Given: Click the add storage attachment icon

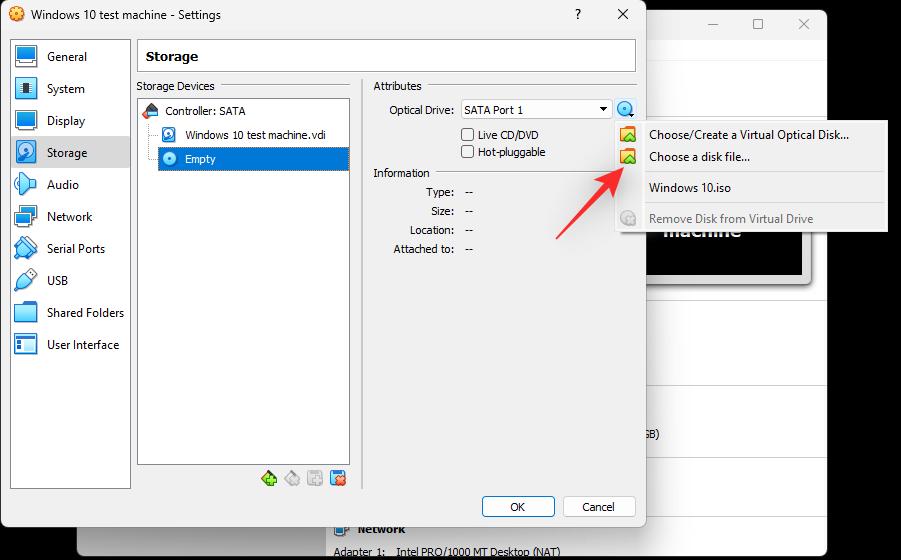Looking at the screenshot, I should (x=315, y=478).
